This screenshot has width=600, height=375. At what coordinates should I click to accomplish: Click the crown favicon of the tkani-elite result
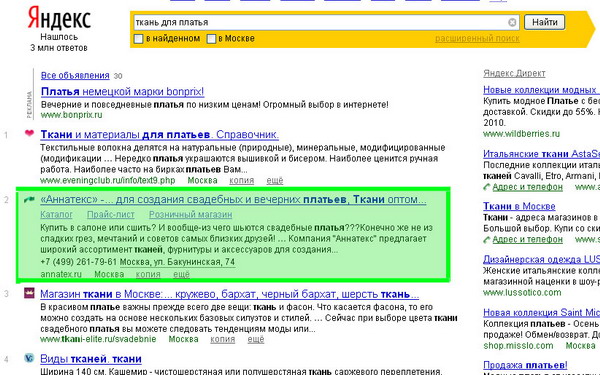pos(29,293)
